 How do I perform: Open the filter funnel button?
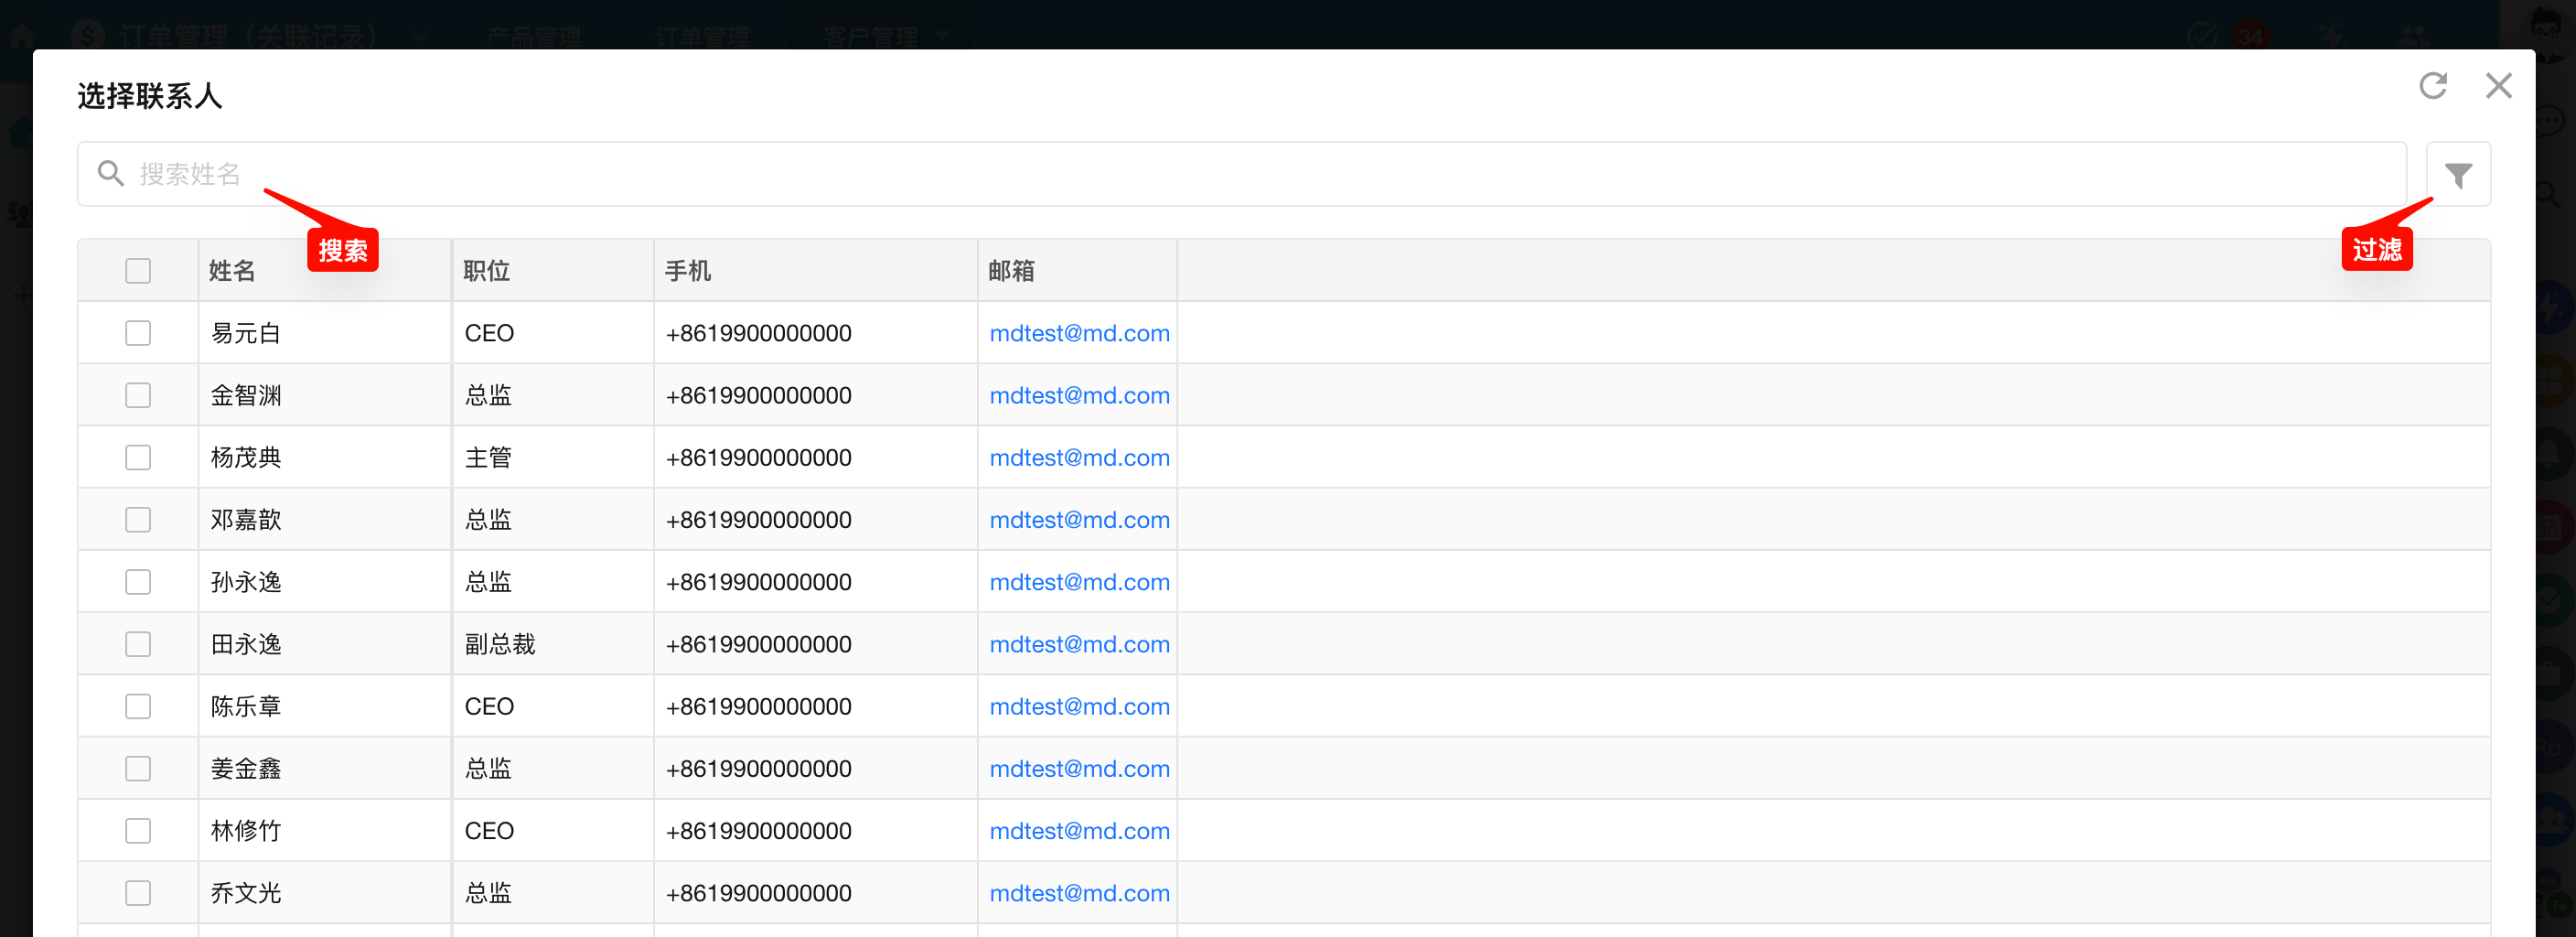2457,175
